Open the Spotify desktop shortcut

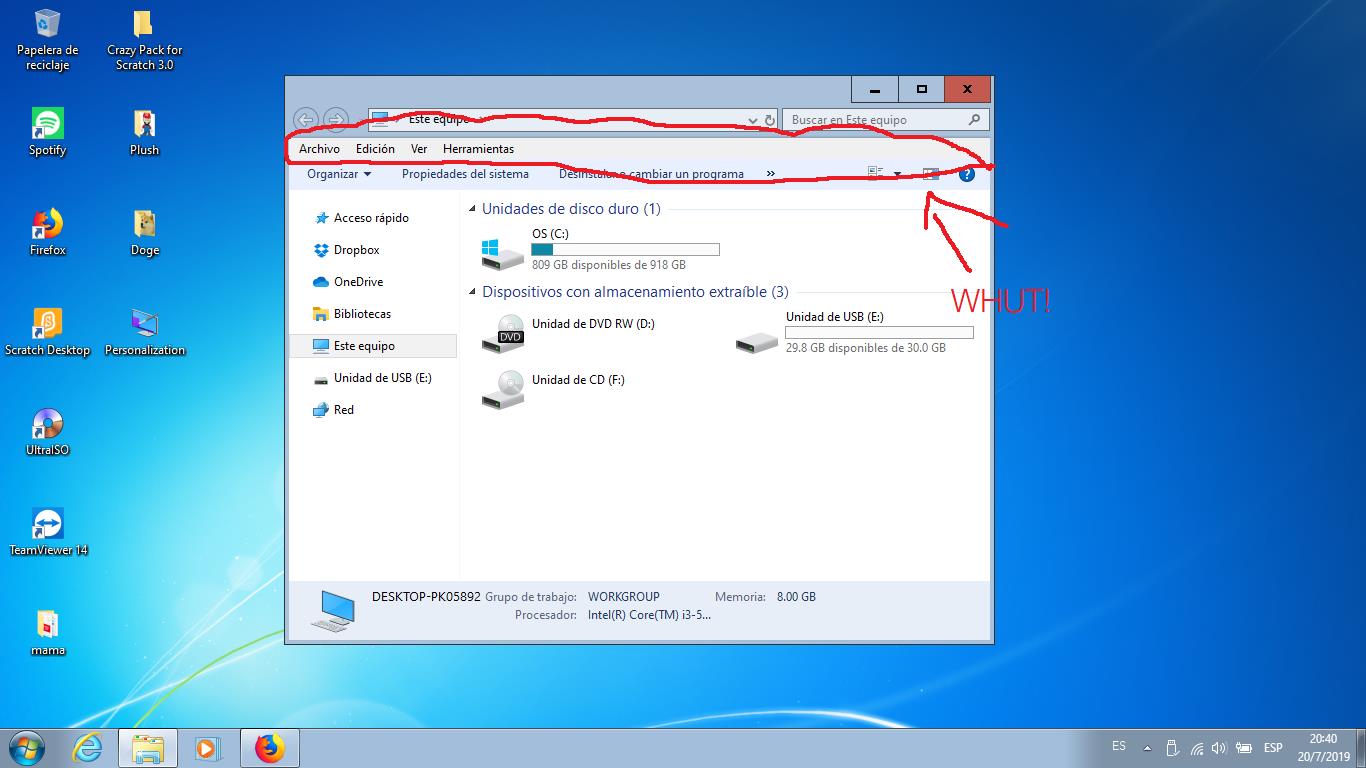click(x=47, y=132)
